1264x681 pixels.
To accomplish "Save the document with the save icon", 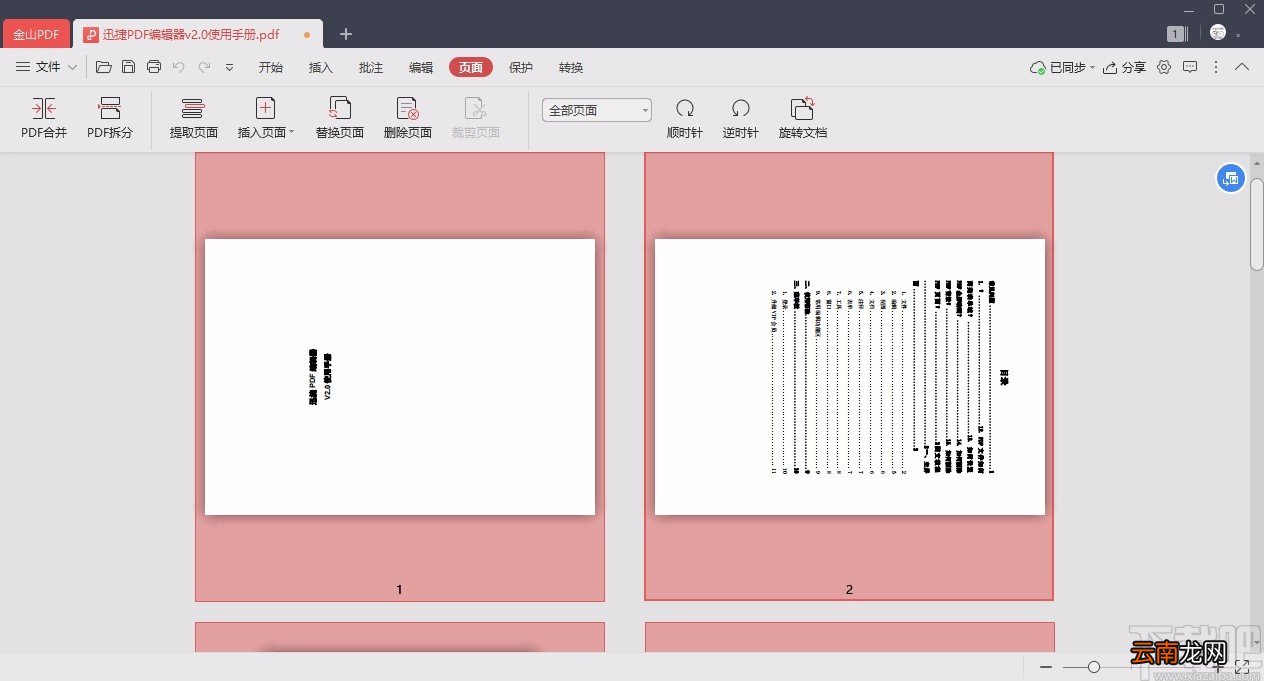I will (x=129, y=67).
